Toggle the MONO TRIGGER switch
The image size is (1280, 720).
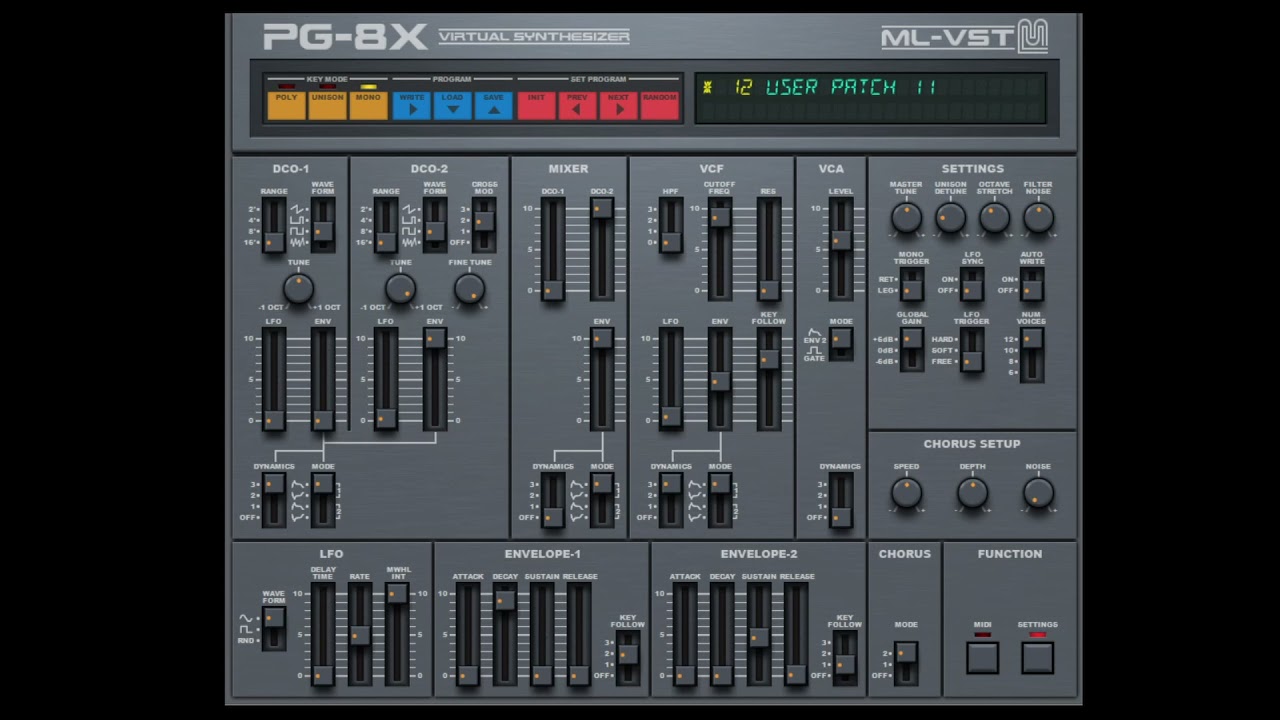tap(911, 285)
